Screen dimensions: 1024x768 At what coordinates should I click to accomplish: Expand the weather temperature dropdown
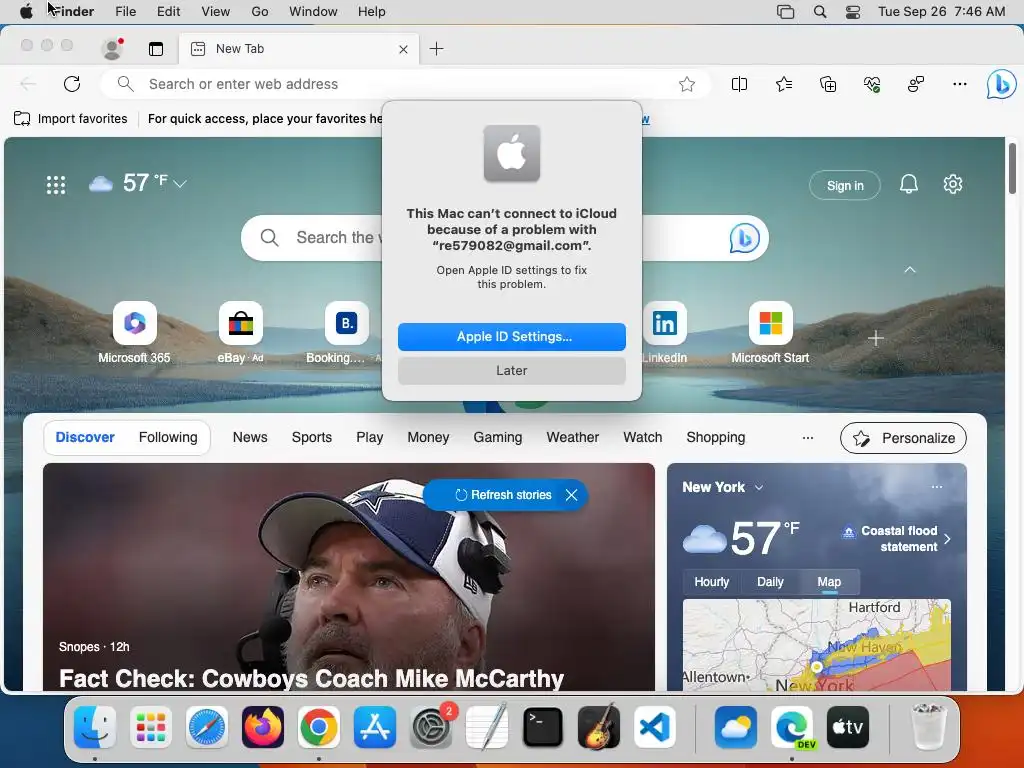tap(180, 184)
